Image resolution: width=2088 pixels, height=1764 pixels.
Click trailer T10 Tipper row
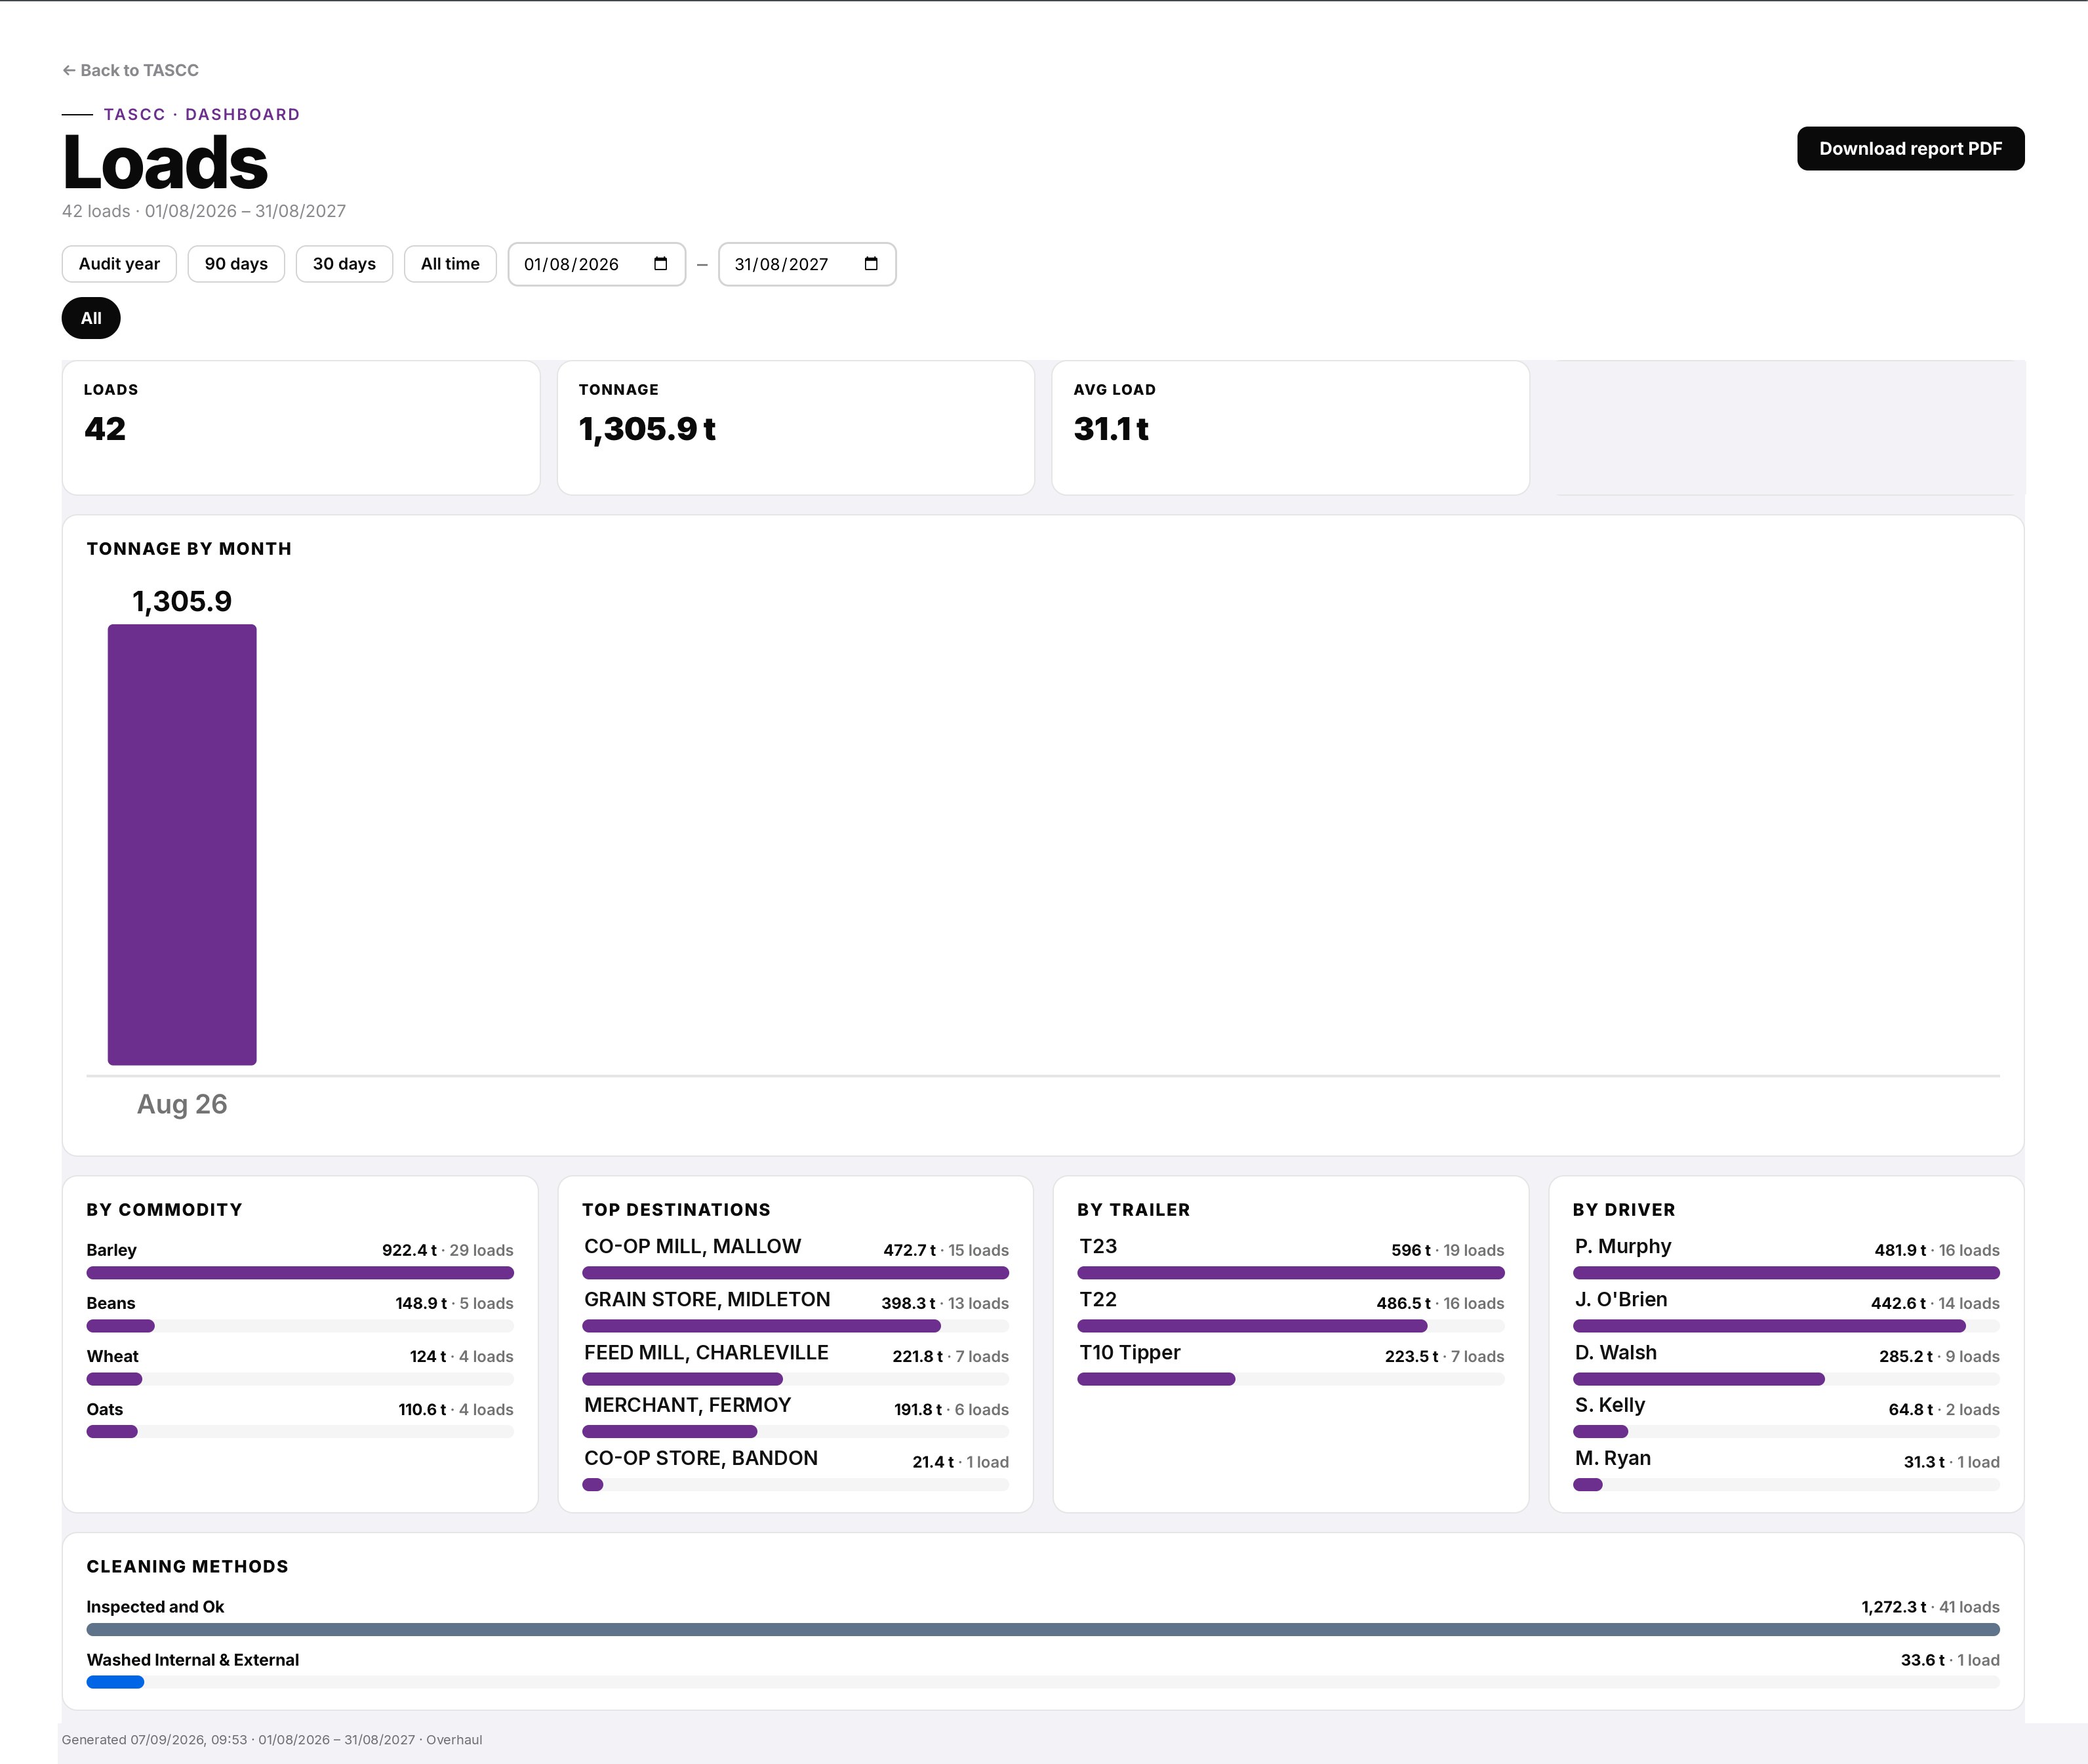[x=1290, y=1363]
